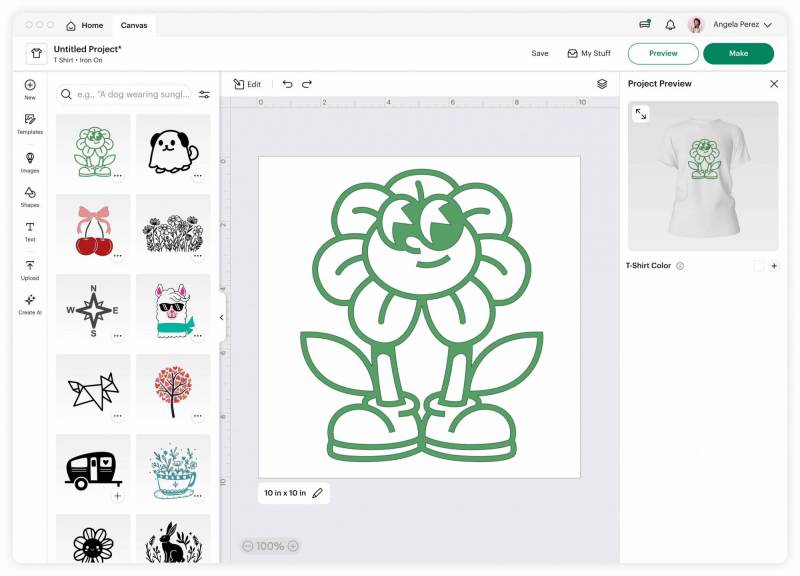Image resolution: width=800 pixels, height=576 pixels.
Task: Click the Edit toolbar item
Action: 247,84
